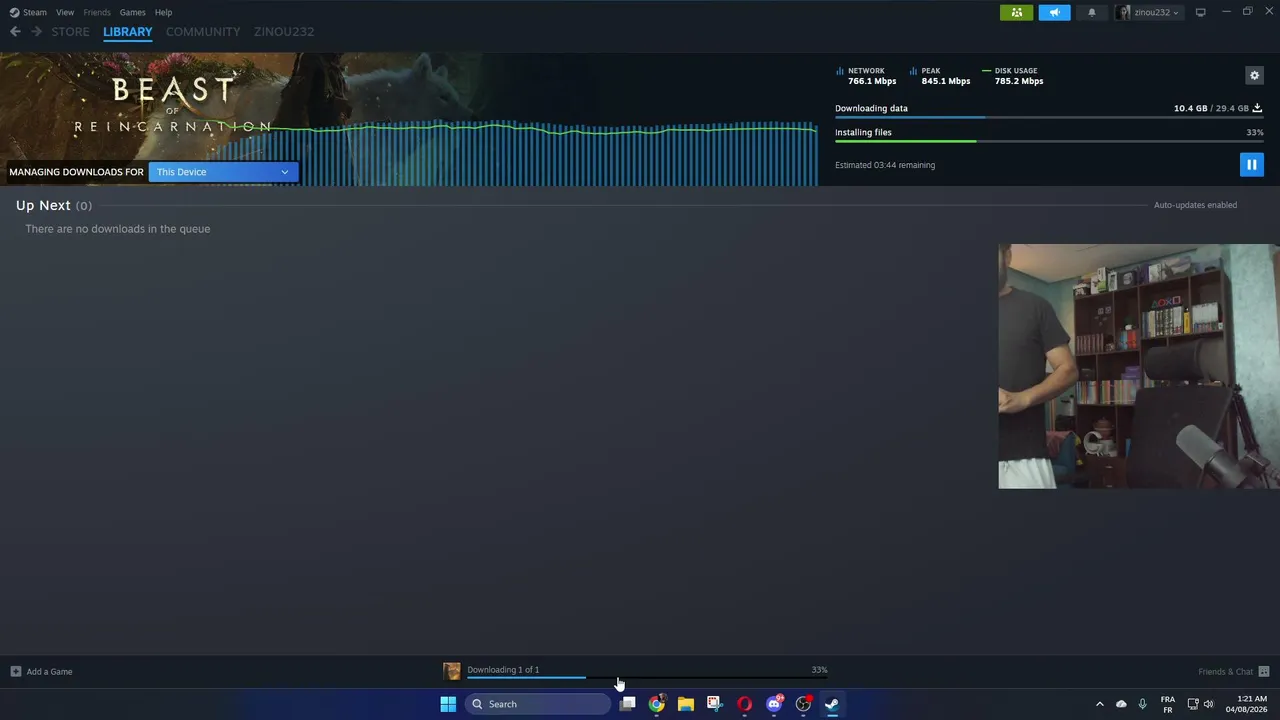The width and height of the screenshot is (1280, 720).
Task: Switch to the STORE tab
Action: [71, 32]
